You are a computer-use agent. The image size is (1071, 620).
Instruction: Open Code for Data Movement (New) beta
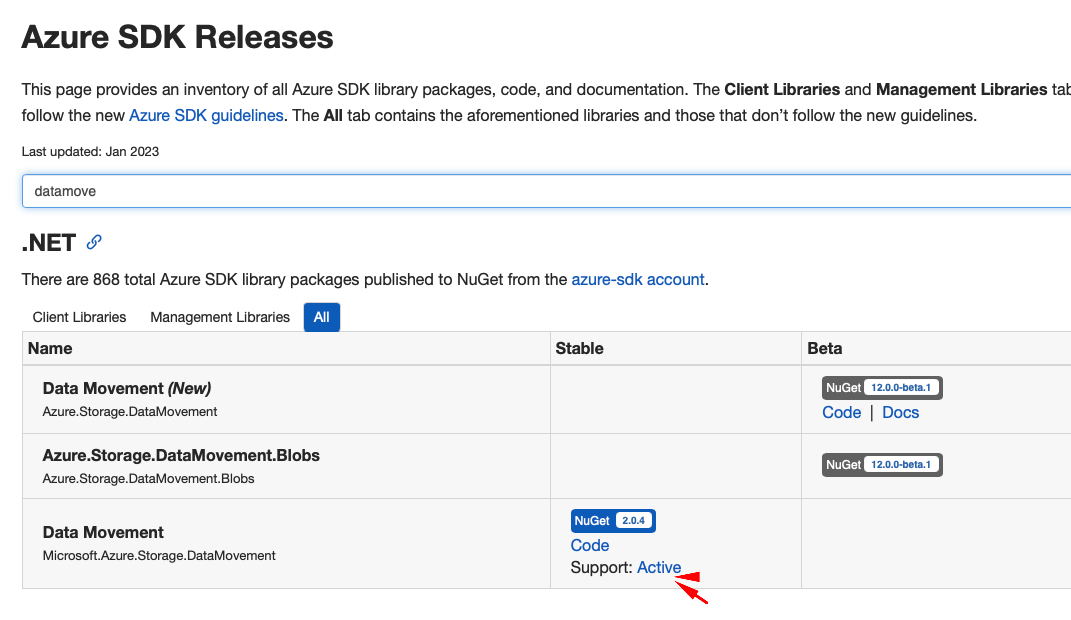841,412
